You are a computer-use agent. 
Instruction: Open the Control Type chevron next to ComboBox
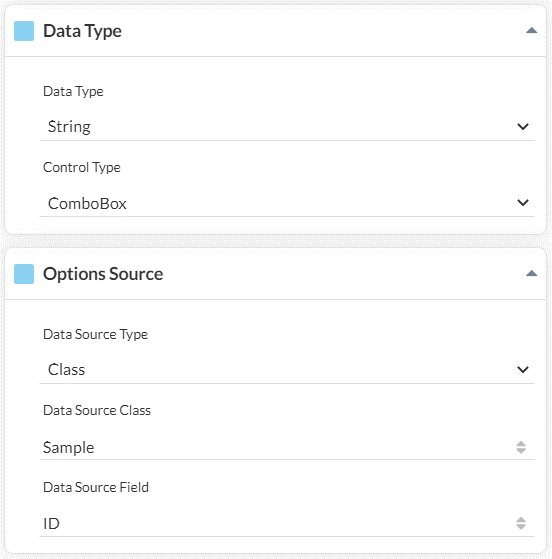pos(523,202)
